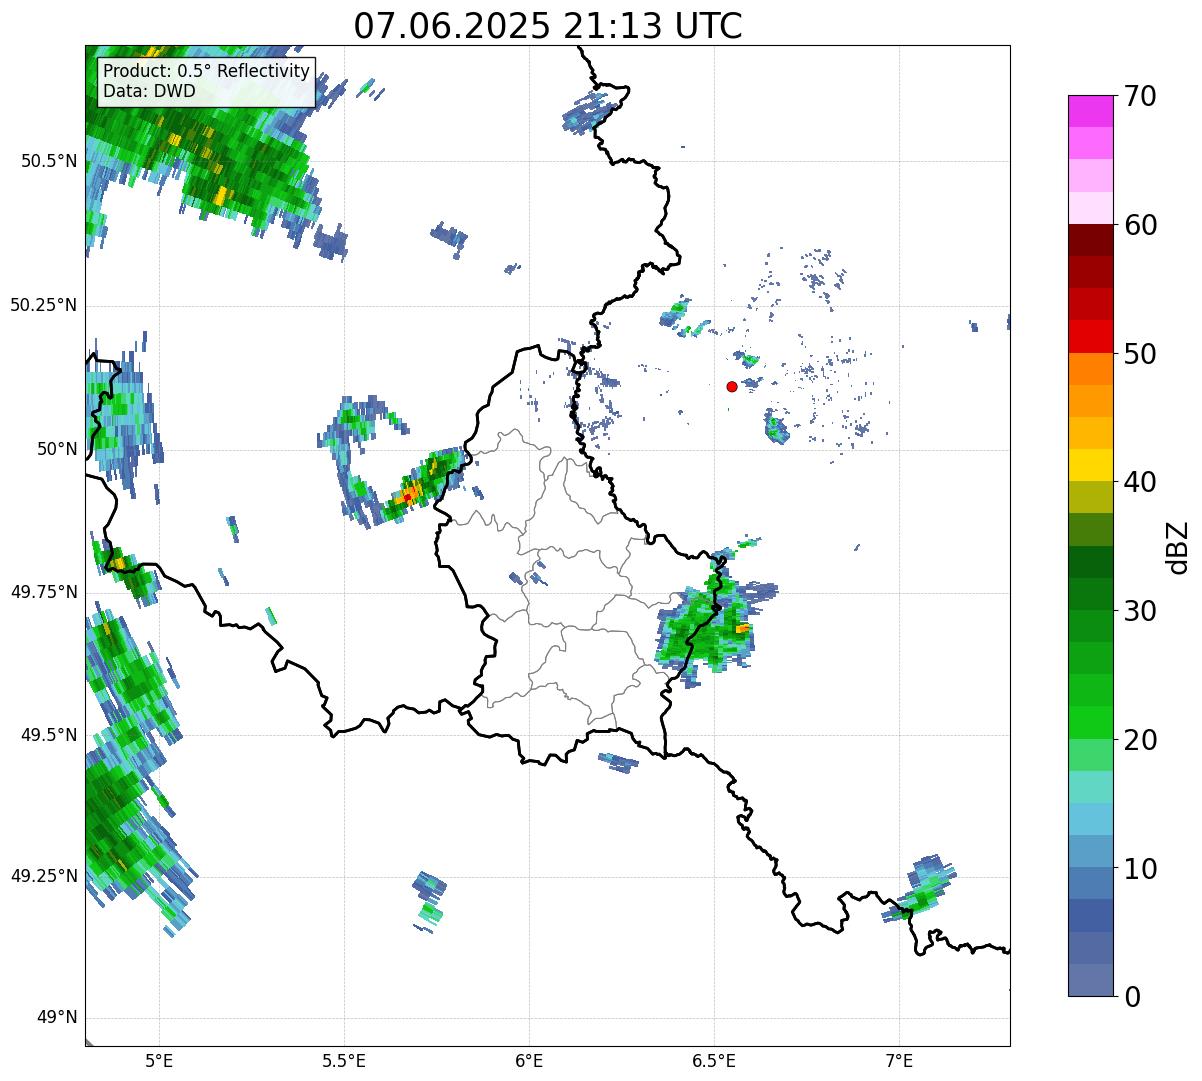Click the Product: 0.5° Reflectivity label
This screenshot has width=1202, height=1081.
pyautogui.click(x=206, y=71)
